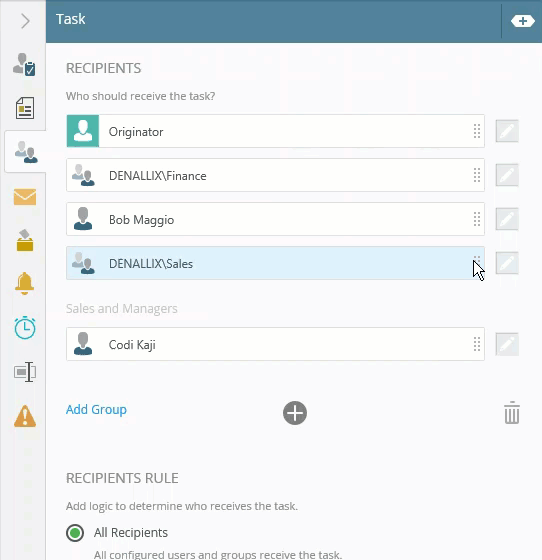This screenshot has width=542, height=560.
Task: Grab the DENALLIX\Sales row drag handle
Action: pyautogui.click(x=477, y=263)
